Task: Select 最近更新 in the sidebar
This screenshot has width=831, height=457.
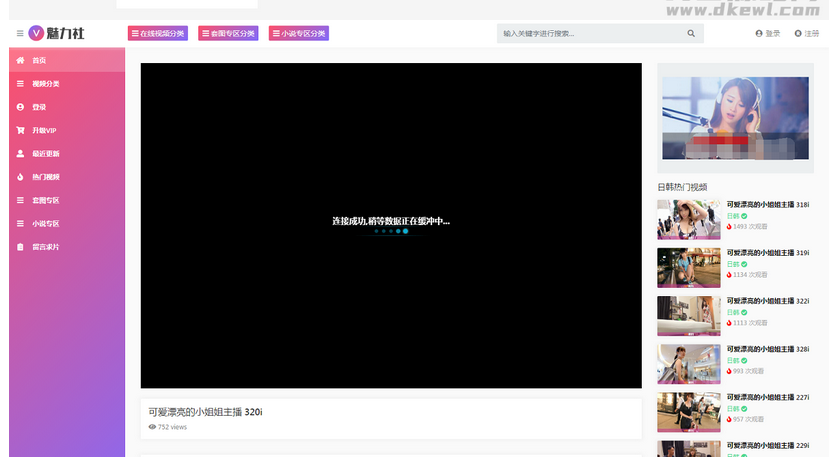Action: (x=67, y=154)
